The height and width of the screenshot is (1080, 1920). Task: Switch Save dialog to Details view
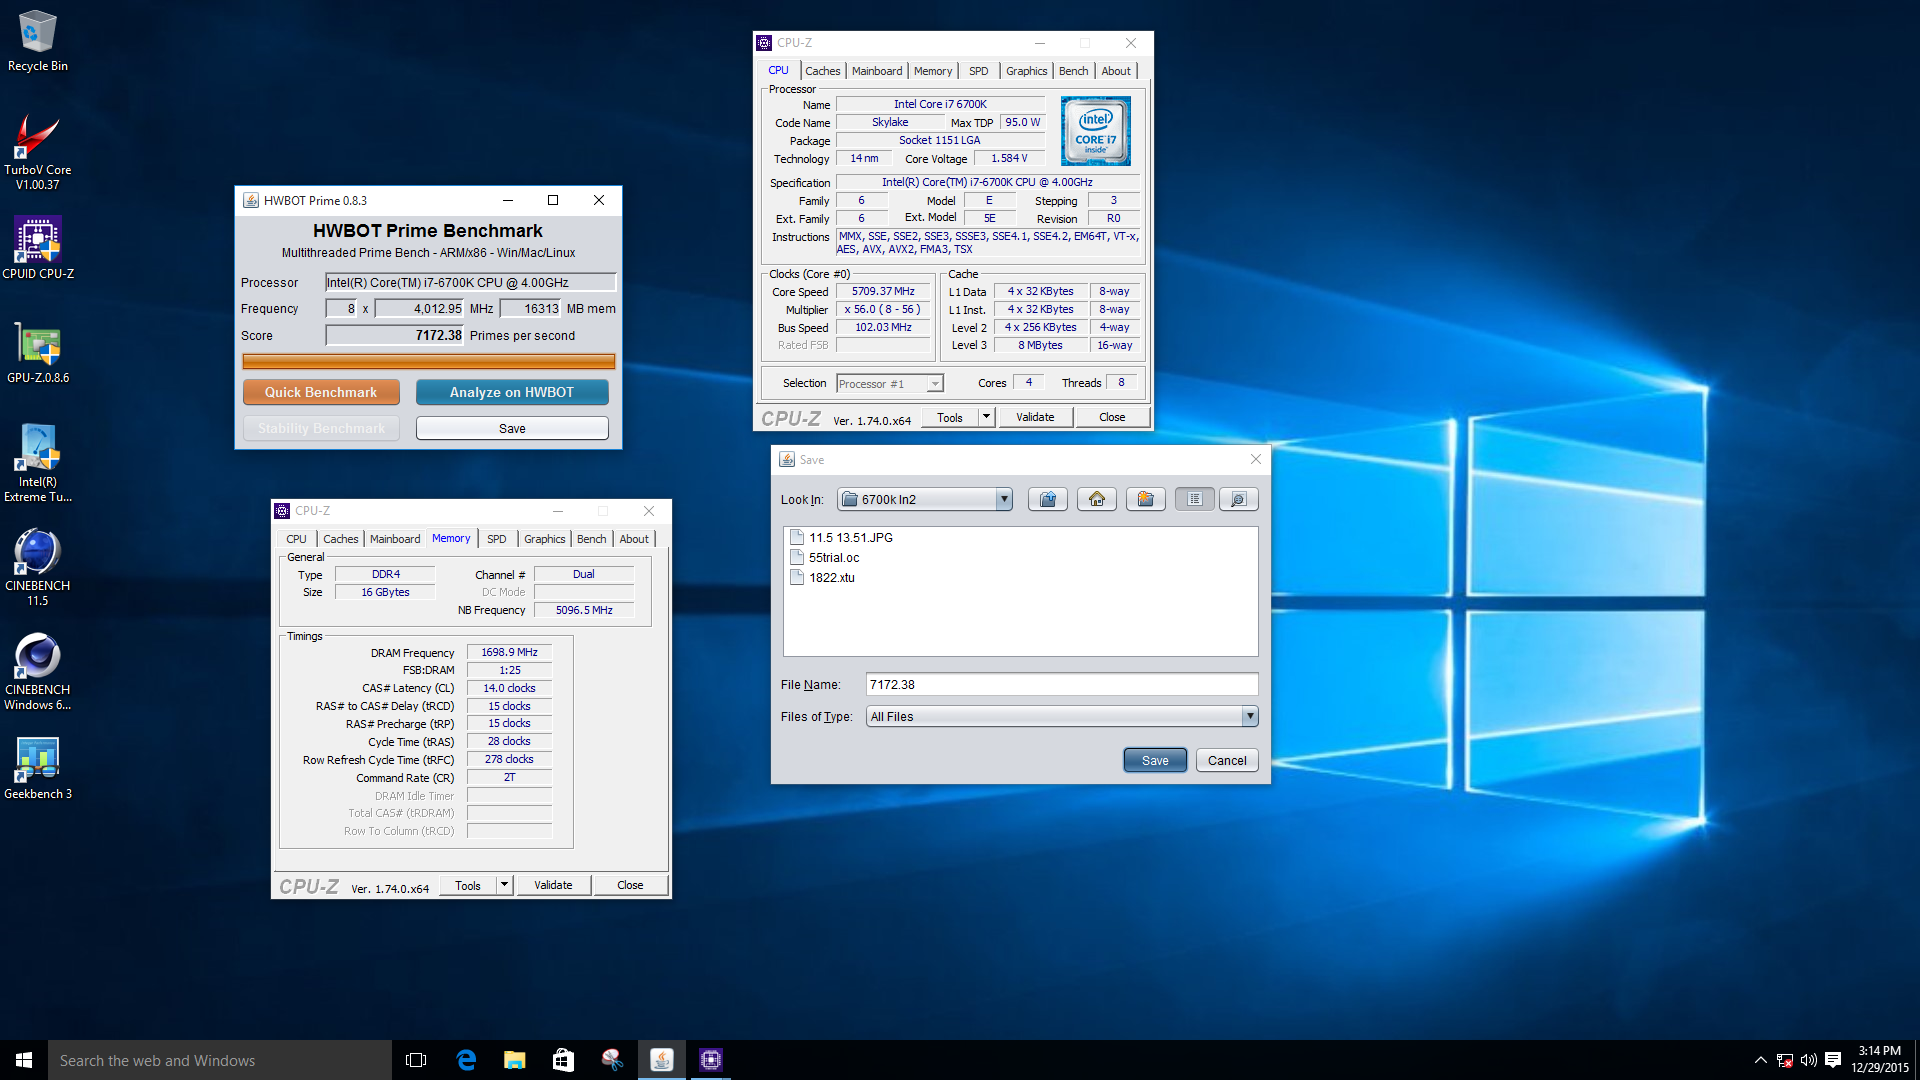tap(1238, 499)
